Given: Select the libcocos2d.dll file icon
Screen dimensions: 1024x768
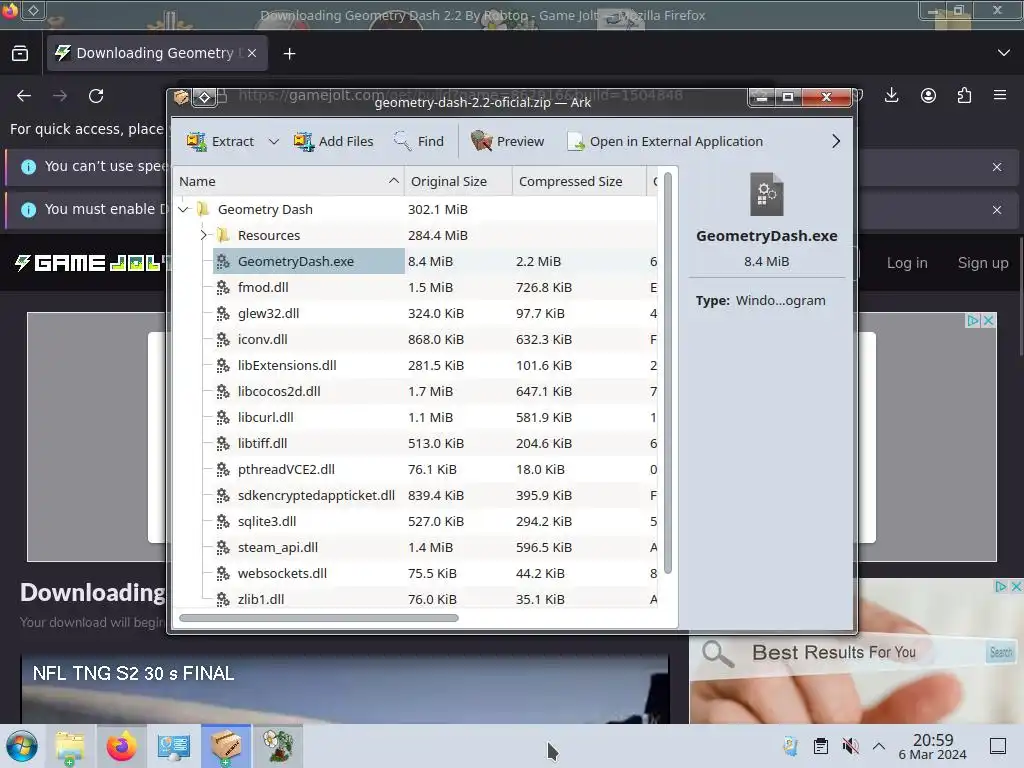Looking at the screenshot, I should pos(223,392).
